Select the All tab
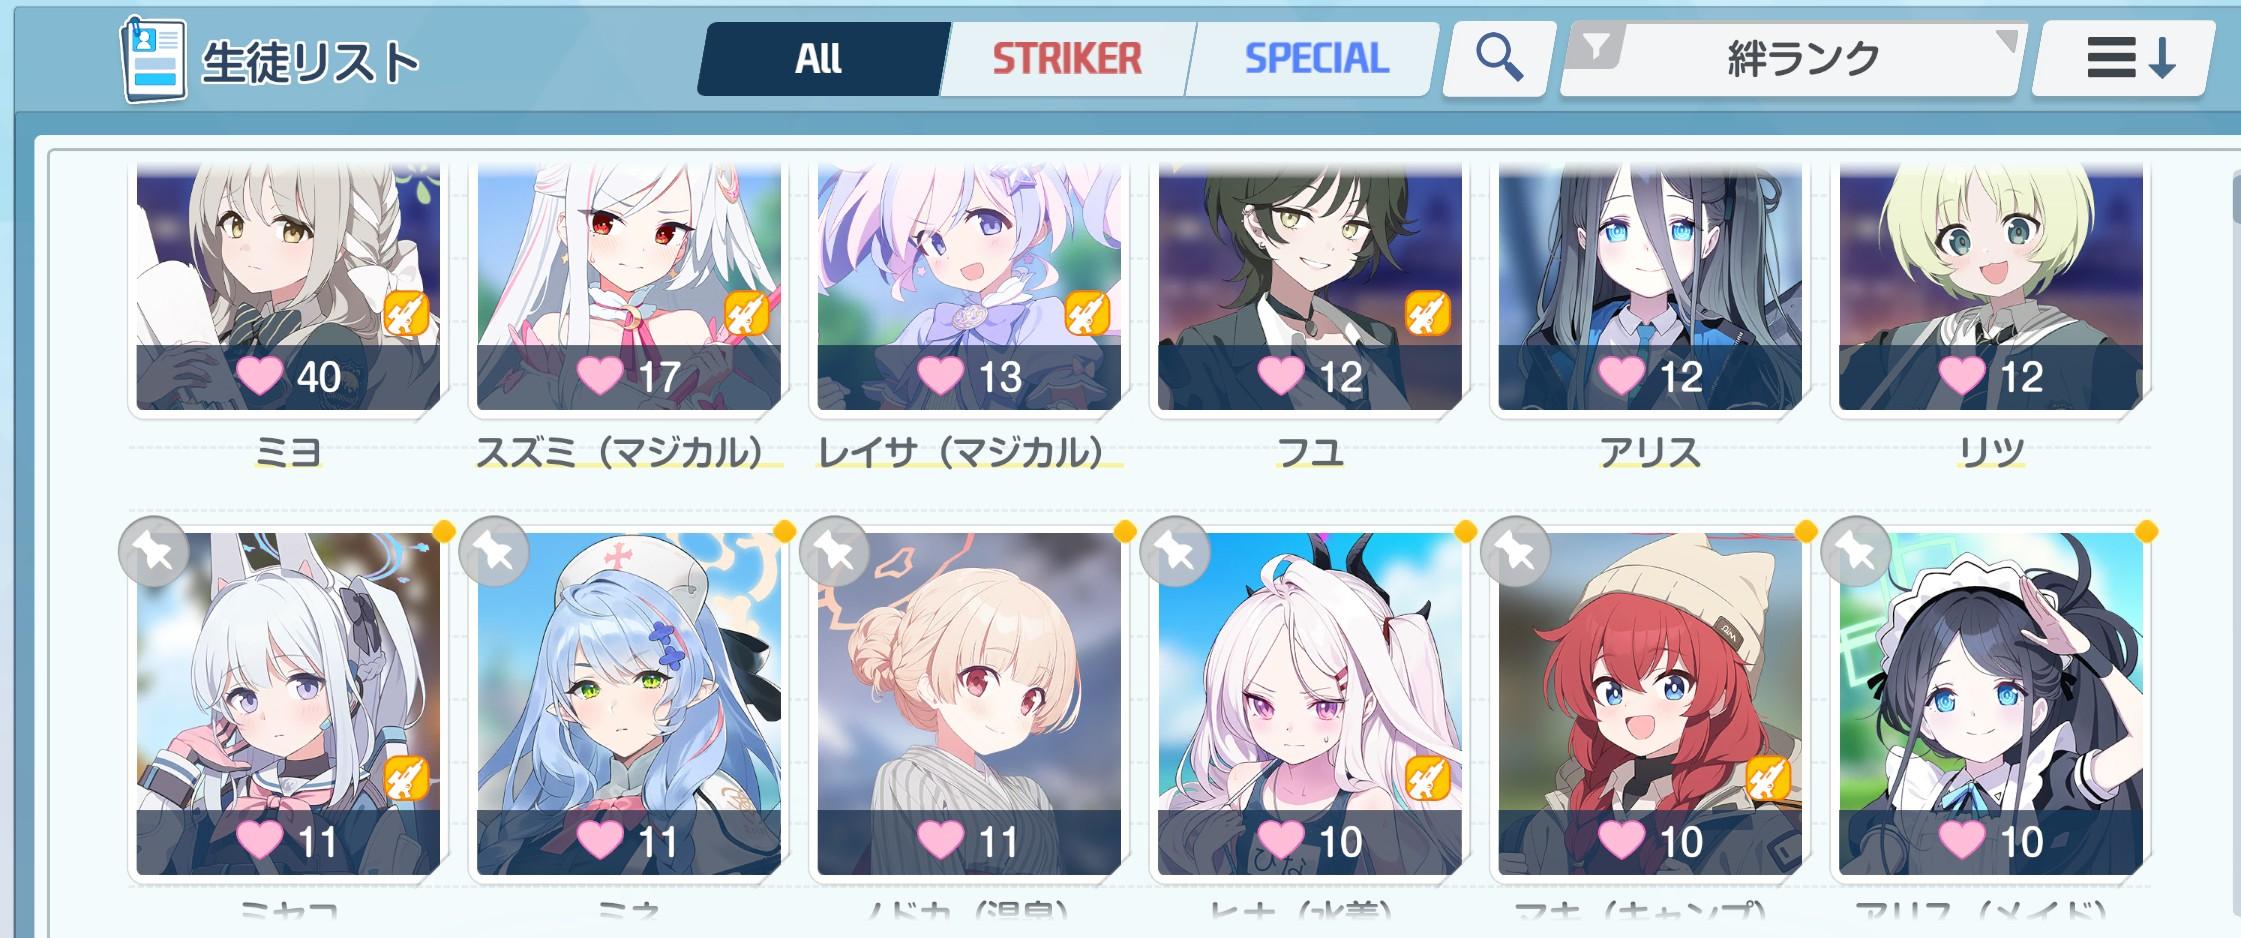Viewport: 2241px width, 938px height. point(819,59)
